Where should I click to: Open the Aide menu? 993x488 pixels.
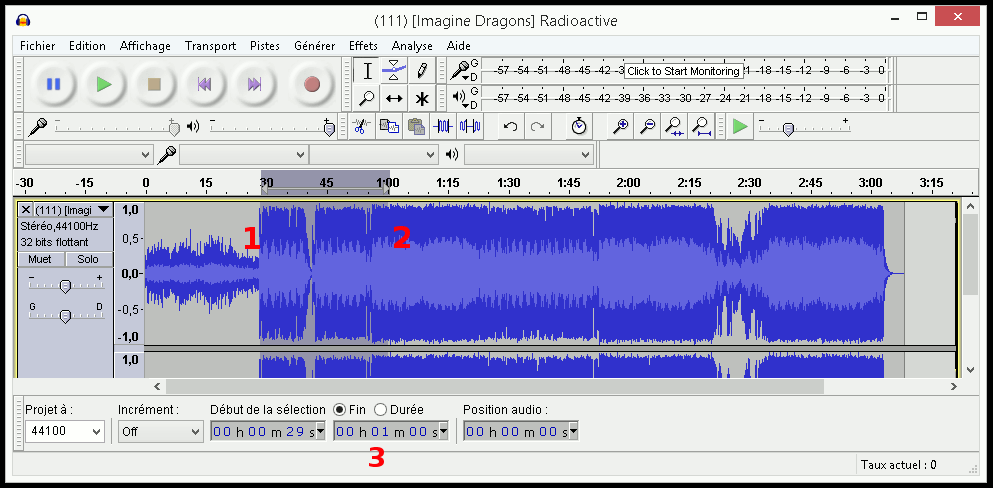459,46
